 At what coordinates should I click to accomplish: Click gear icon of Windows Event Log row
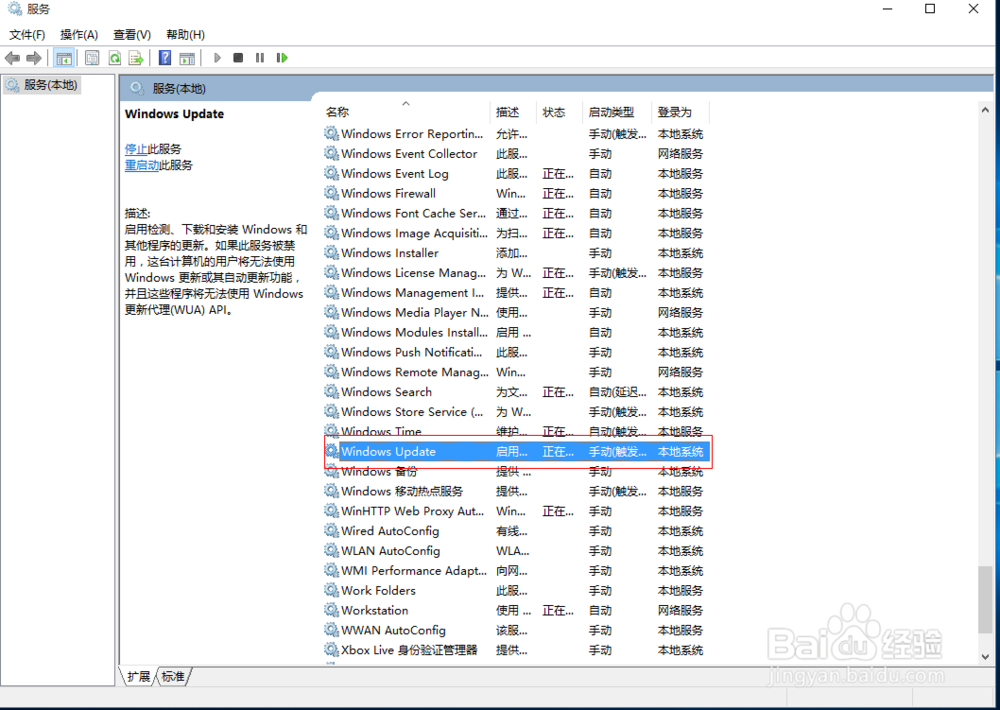(332, 173)
